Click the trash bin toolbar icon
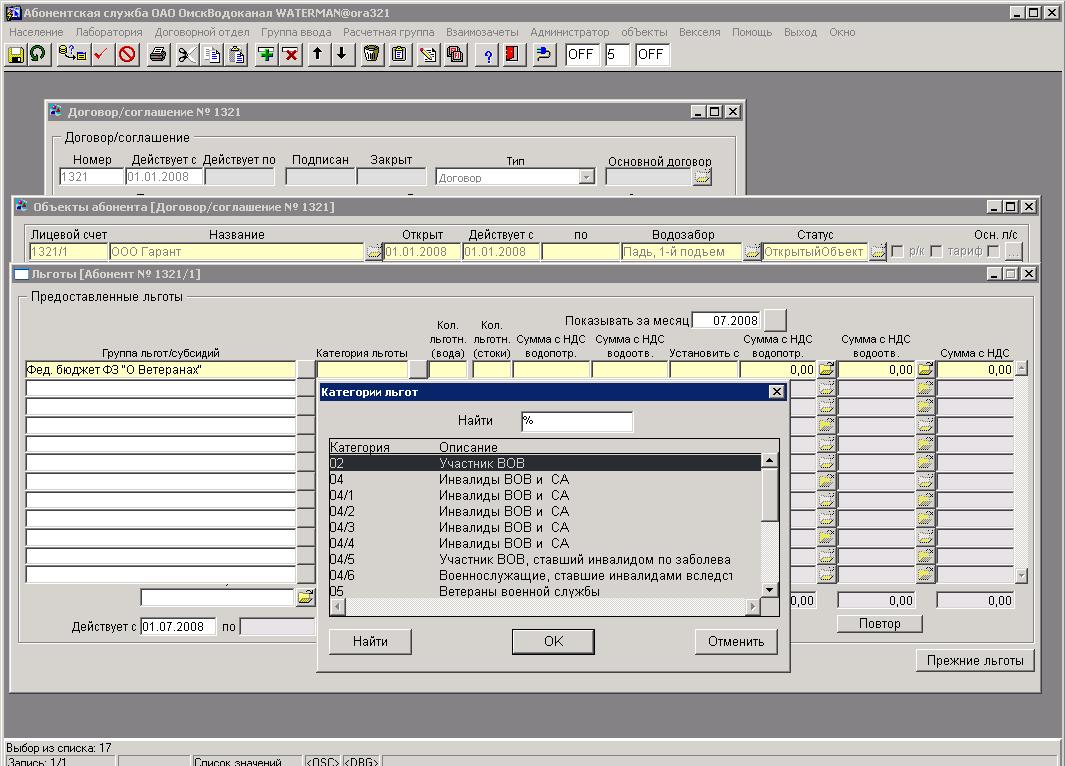1065x766 pixels. click(371, 55)
